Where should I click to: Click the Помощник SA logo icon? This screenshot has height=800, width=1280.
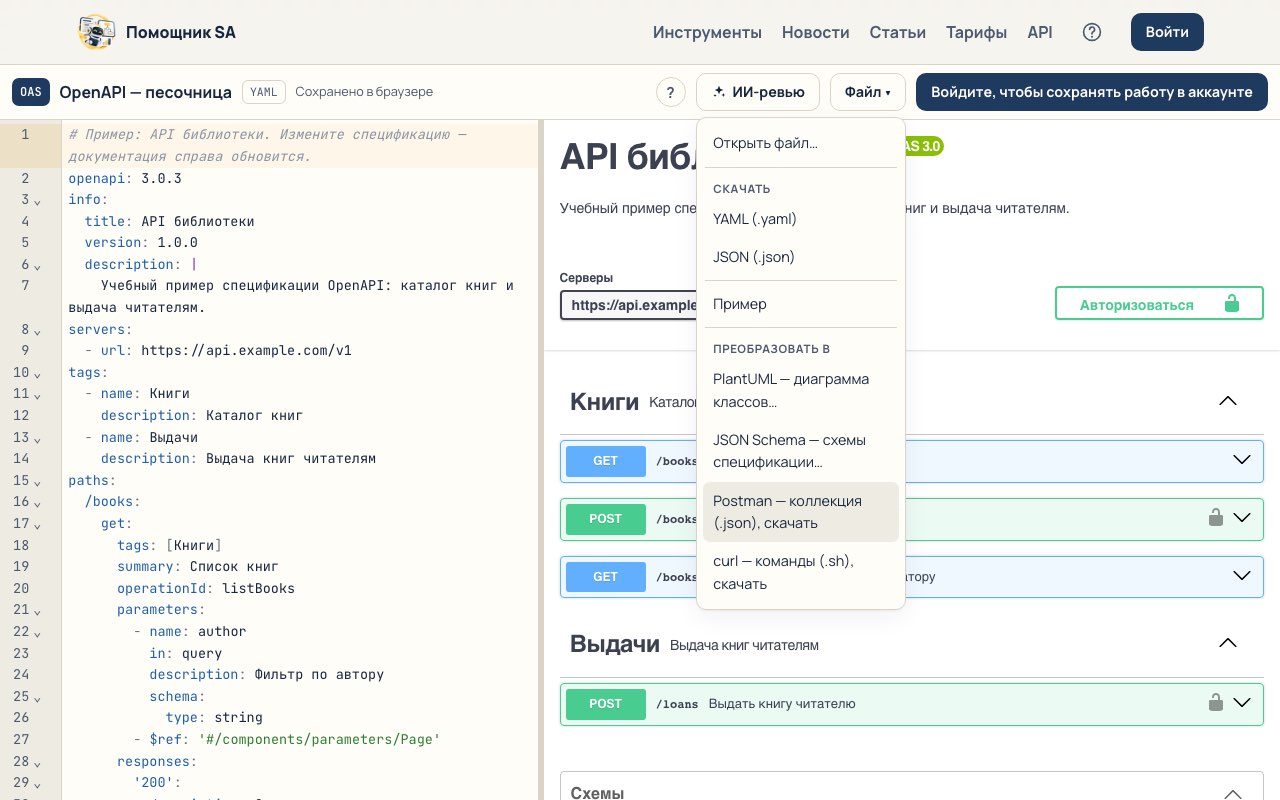(x=97, y=32)
